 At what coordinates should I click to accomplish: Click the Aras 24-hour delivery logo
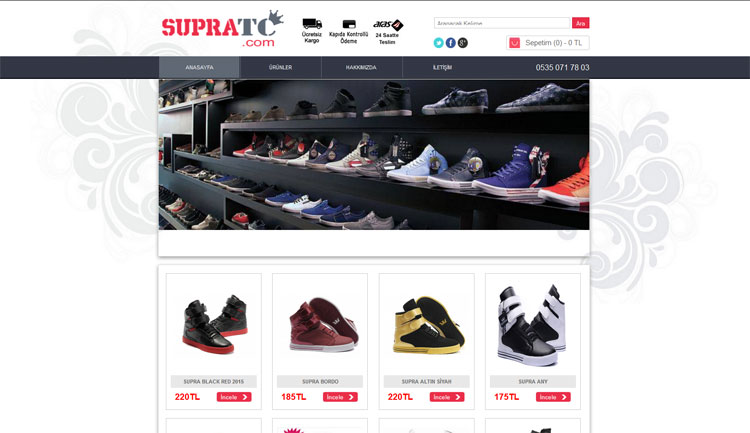(388, 25)
